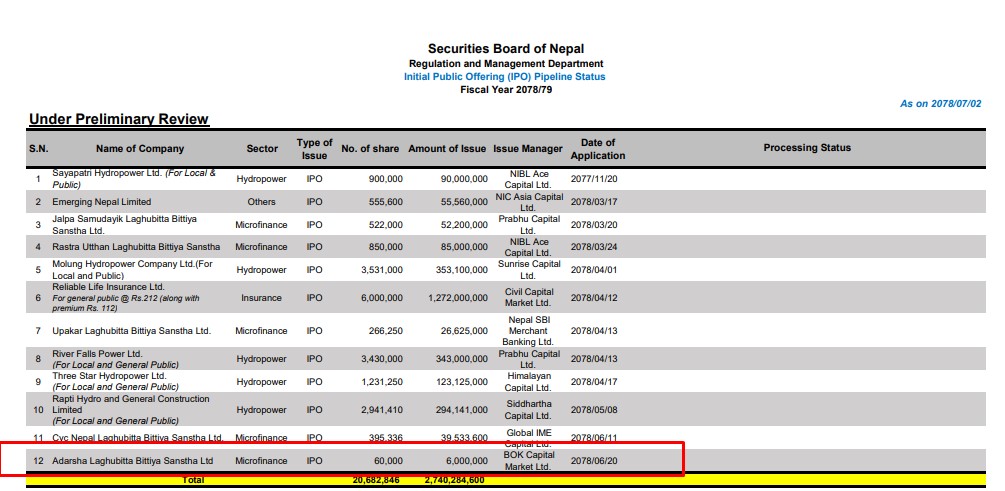Click the 'Securities Board of Nepal' title
Screen dimensions: 1005x491
505,49
